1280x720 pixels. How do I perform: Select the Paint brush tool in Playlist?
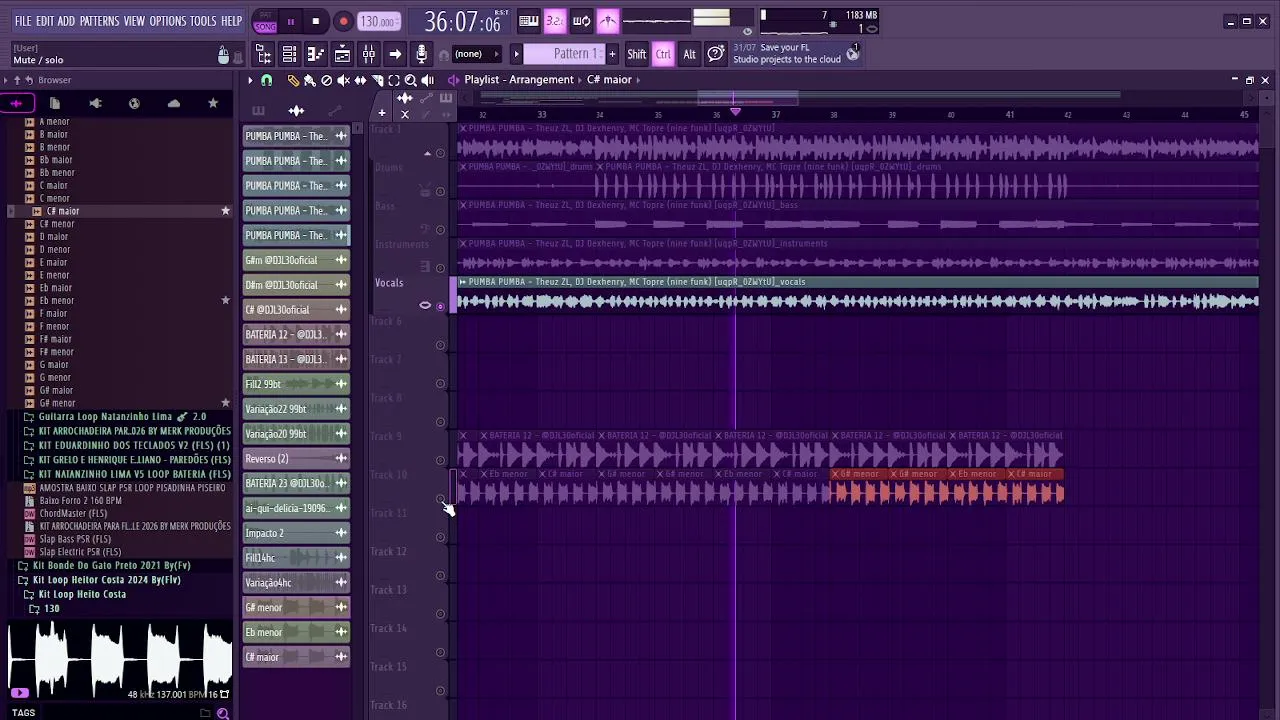pyautogui.click(x=310, y=80)
